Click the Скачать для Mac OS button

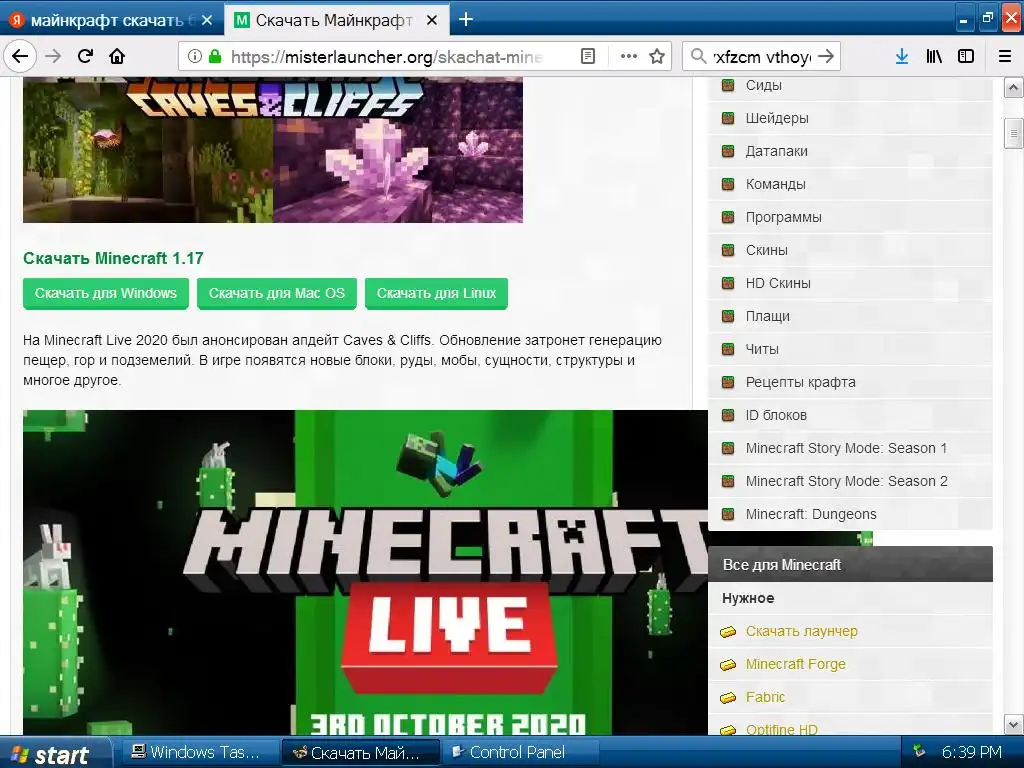coord(276,293)
